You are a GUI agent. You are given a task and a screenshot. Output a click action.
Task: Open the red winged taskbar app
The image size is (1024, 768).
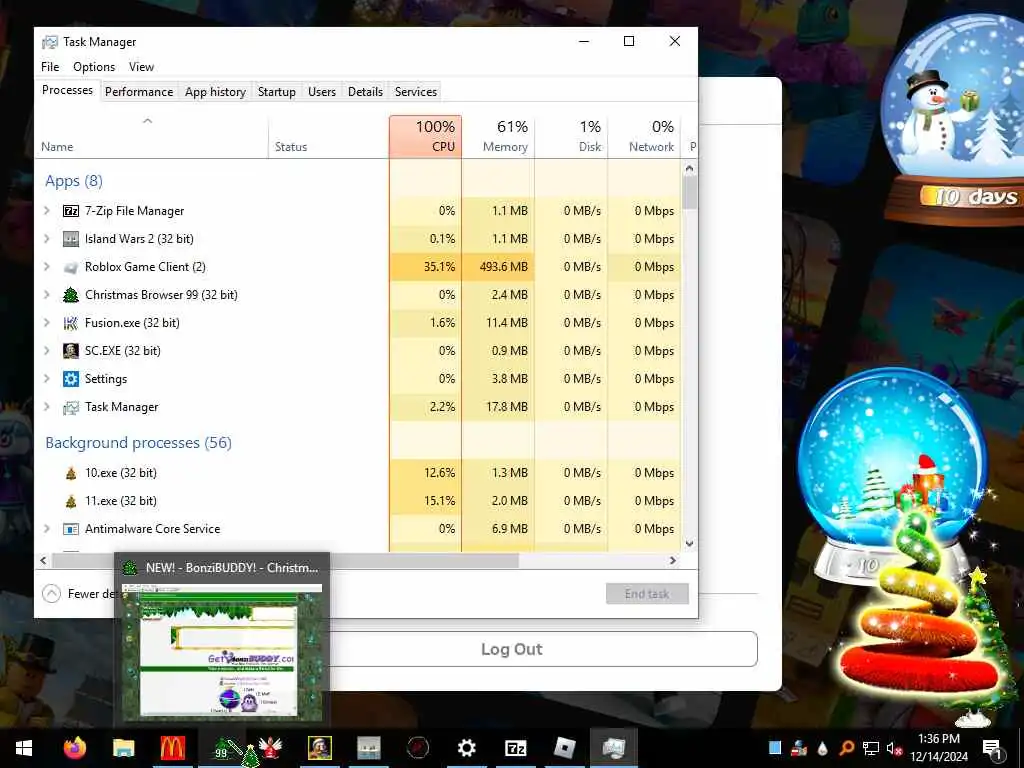coord(270,748)
